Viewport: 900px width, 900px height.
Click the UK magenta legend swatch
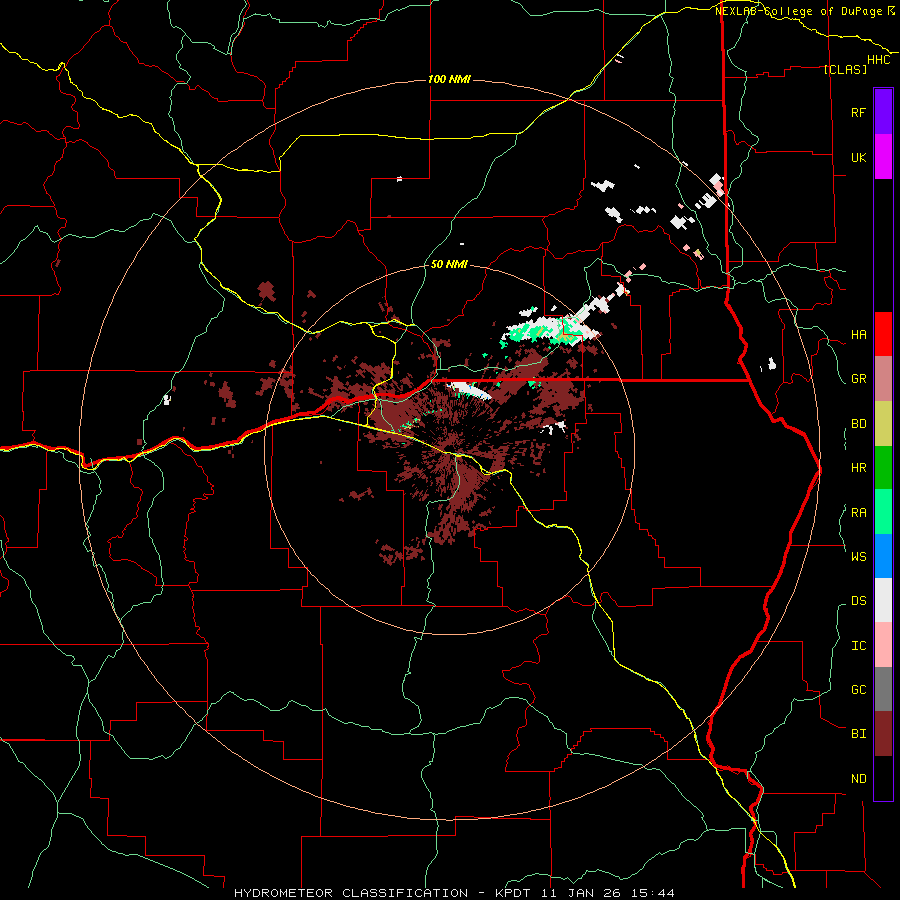tap(883, 157)
